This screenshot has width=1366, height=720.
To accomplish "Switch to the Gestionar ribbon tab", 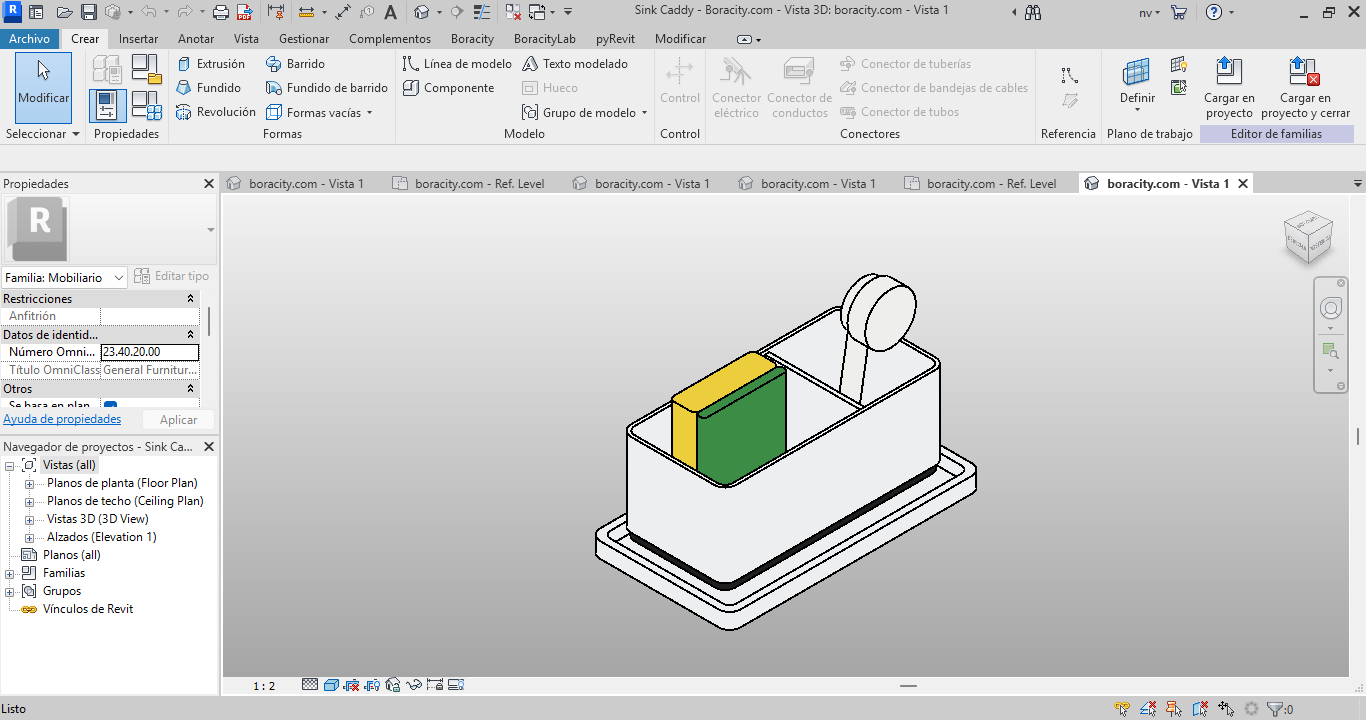I will pos(304,39).
